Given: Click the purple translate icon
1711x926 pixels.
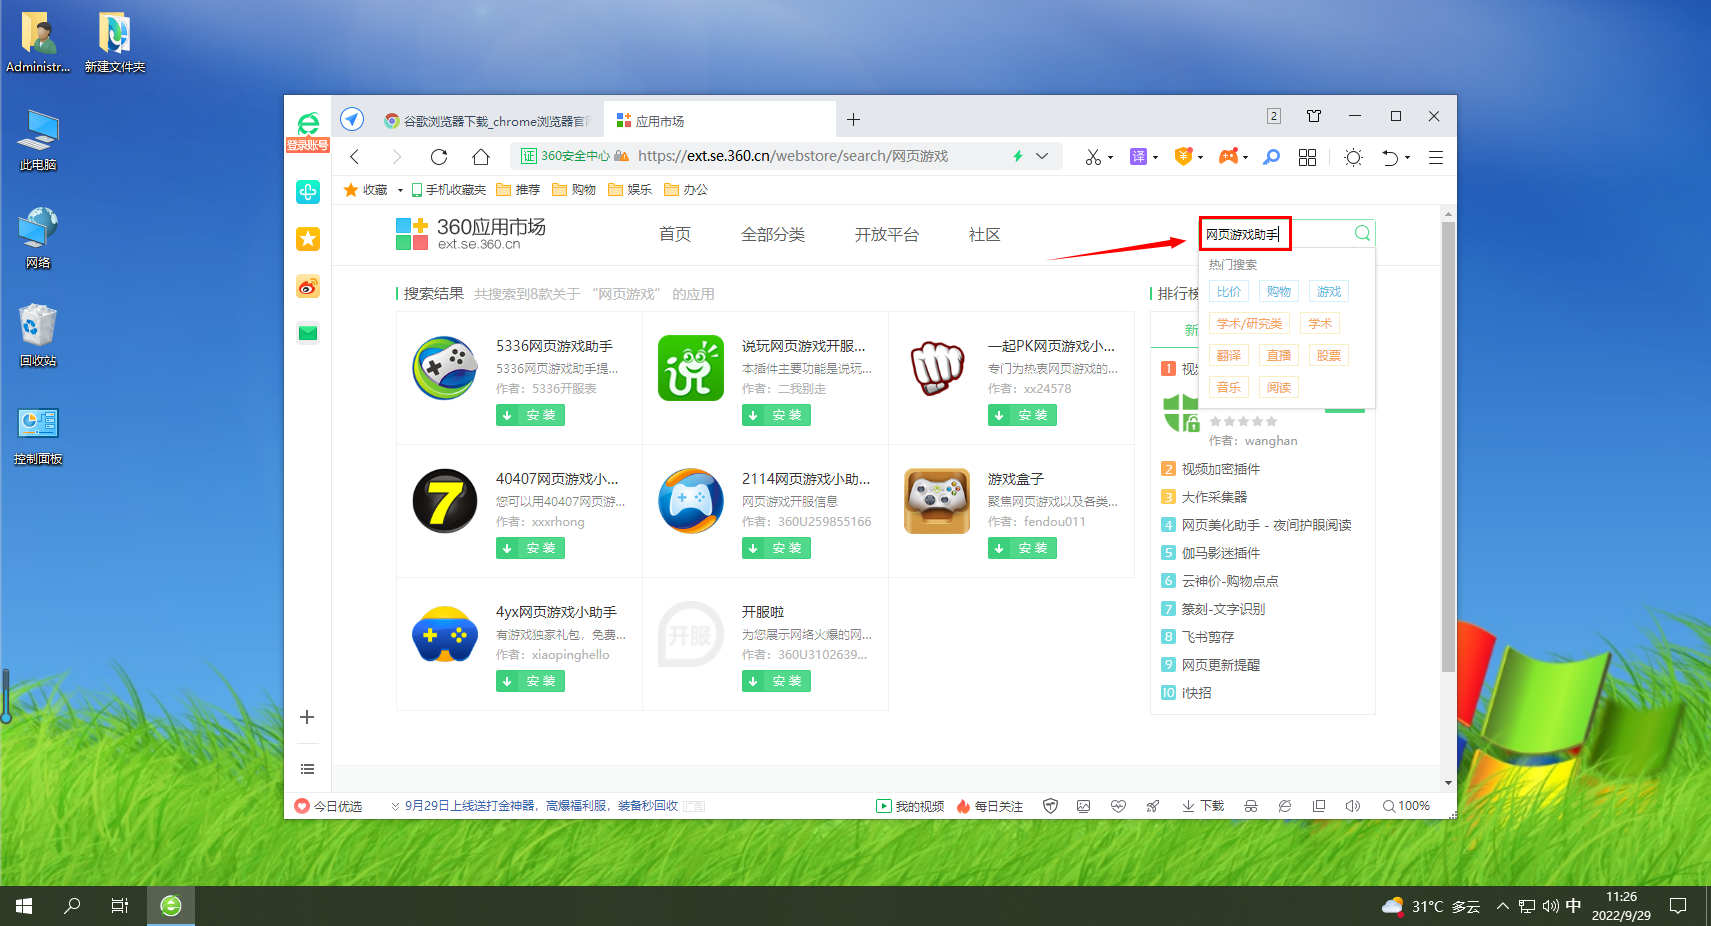Looking at the screenshot, I should click(1138, 157).
